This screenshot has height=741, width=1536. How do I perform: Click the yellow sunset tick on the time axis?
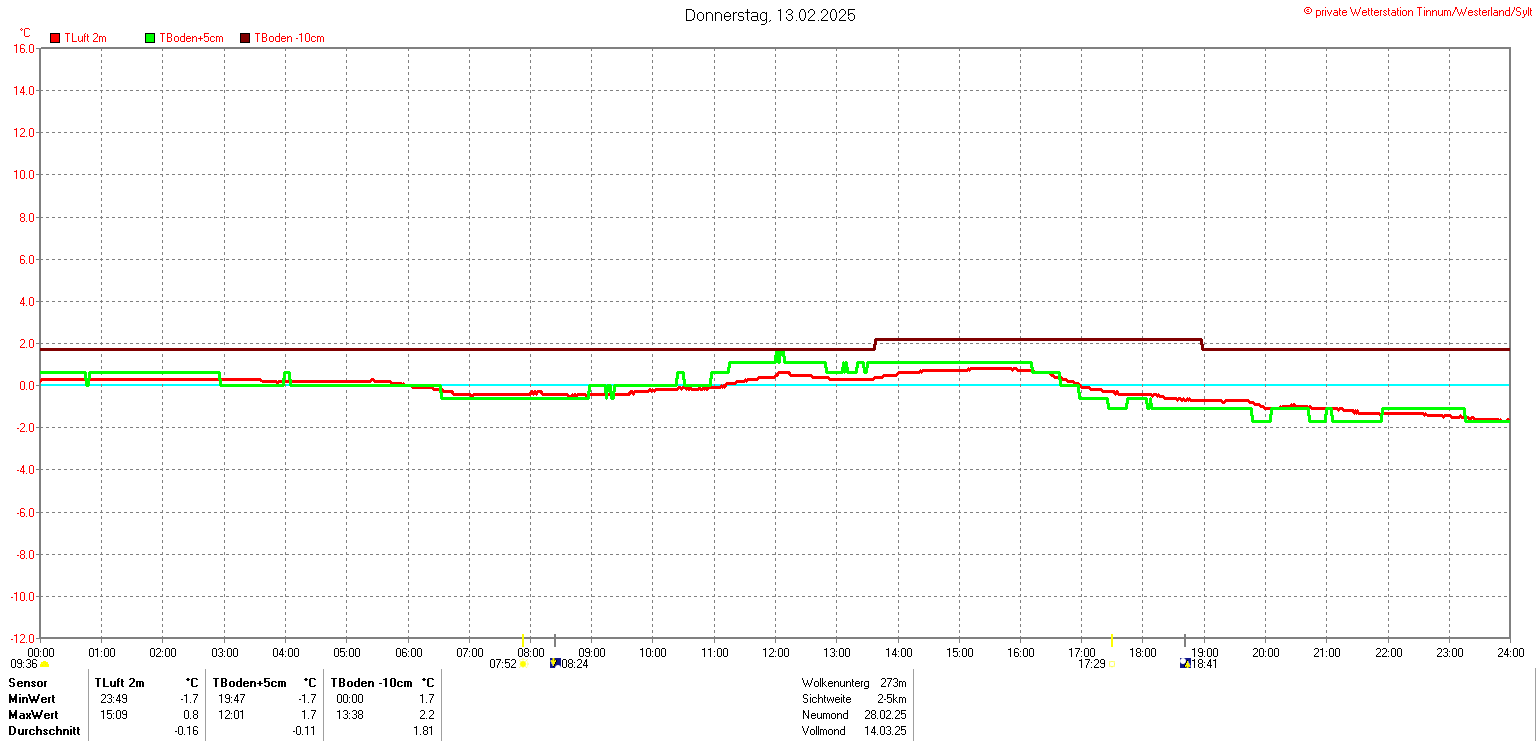click(1112, 640)
